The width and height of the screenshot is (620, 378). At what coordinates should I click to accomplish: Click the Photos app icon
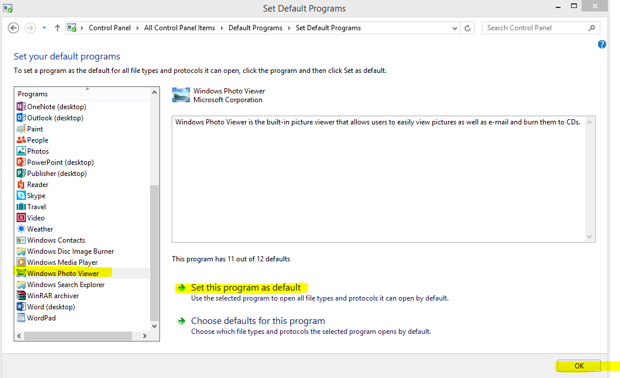[21, 151]
